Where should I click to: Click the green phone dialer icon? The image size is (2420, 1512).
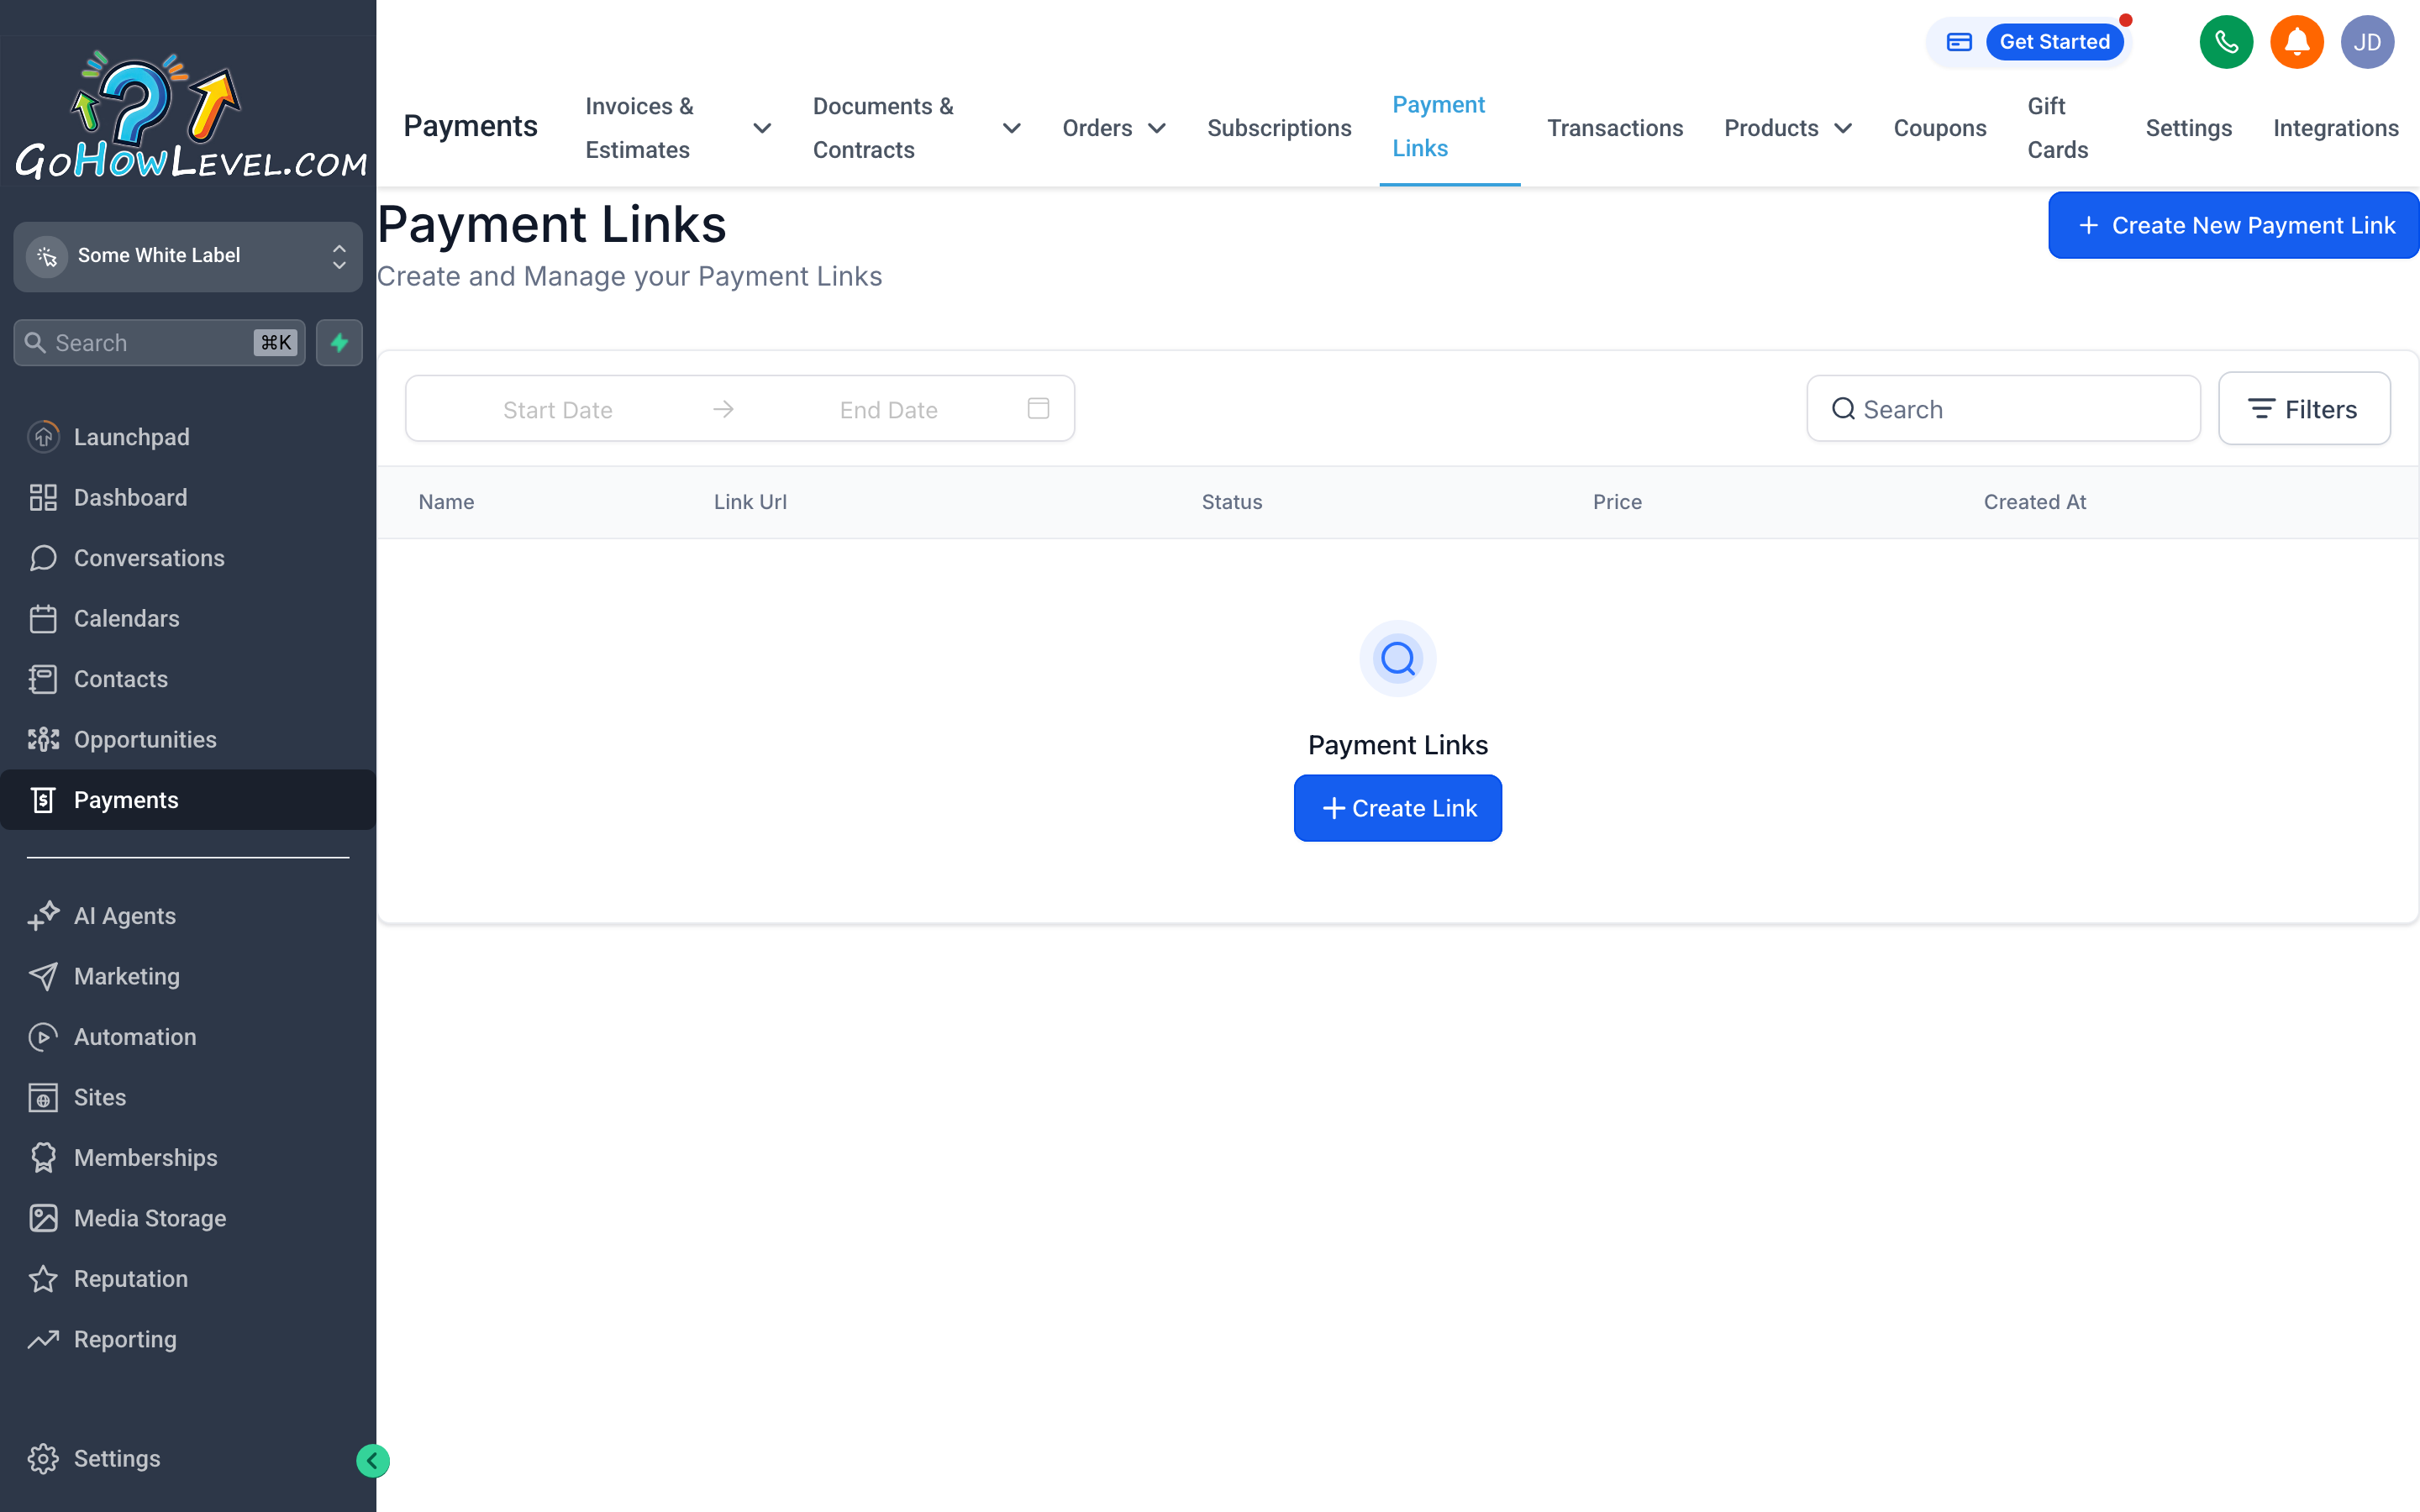tap(2226, 42)
